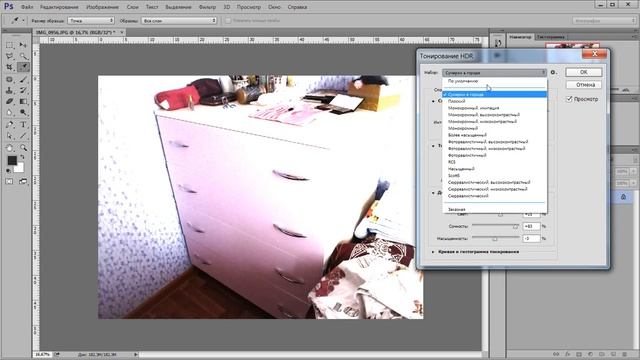
Task: Select the Eraser tool
Action: pyautogui.click(x=9, y=101)
